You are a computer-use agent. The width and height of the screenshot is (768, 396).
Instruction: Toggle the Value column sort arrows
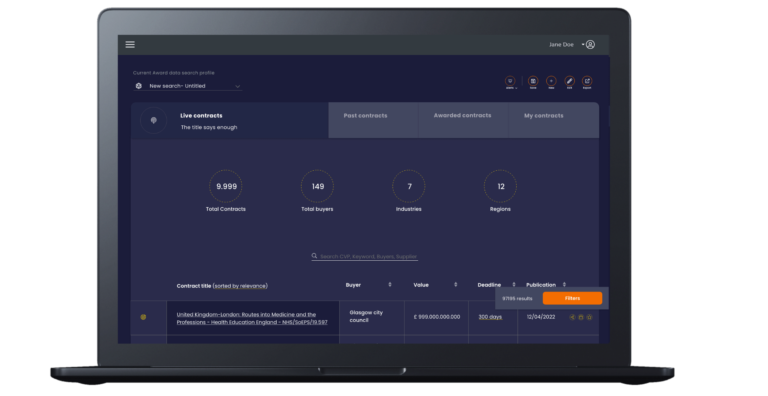[x=456, y=284]
